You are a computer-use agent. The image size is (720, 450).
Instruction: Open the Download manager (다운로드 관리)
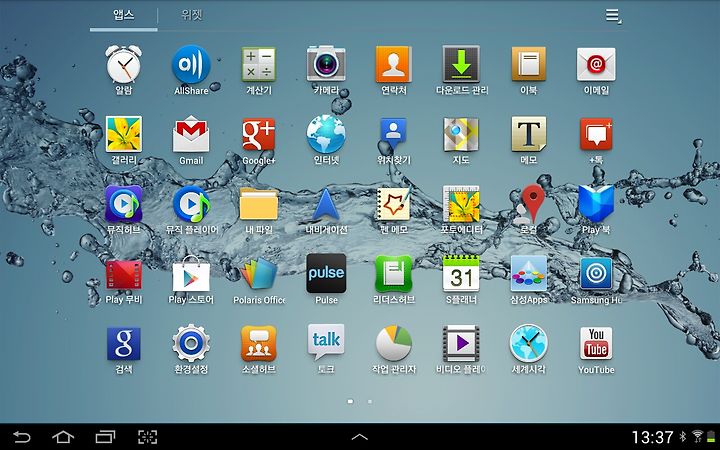(x=461, y=64)
